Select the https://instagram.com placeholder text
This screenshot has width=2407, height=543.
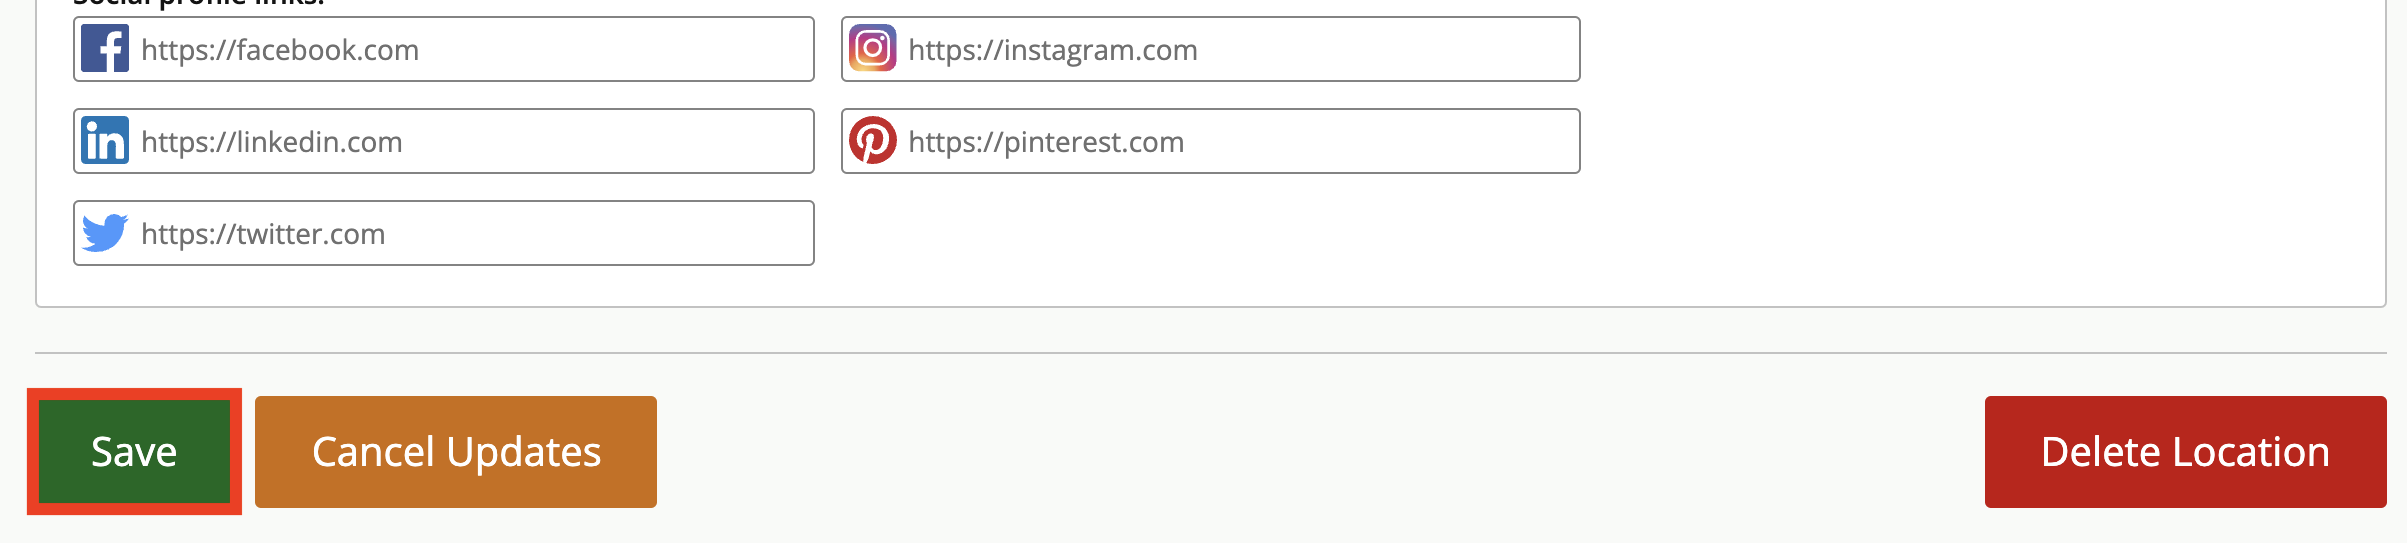click(1053, 50)
